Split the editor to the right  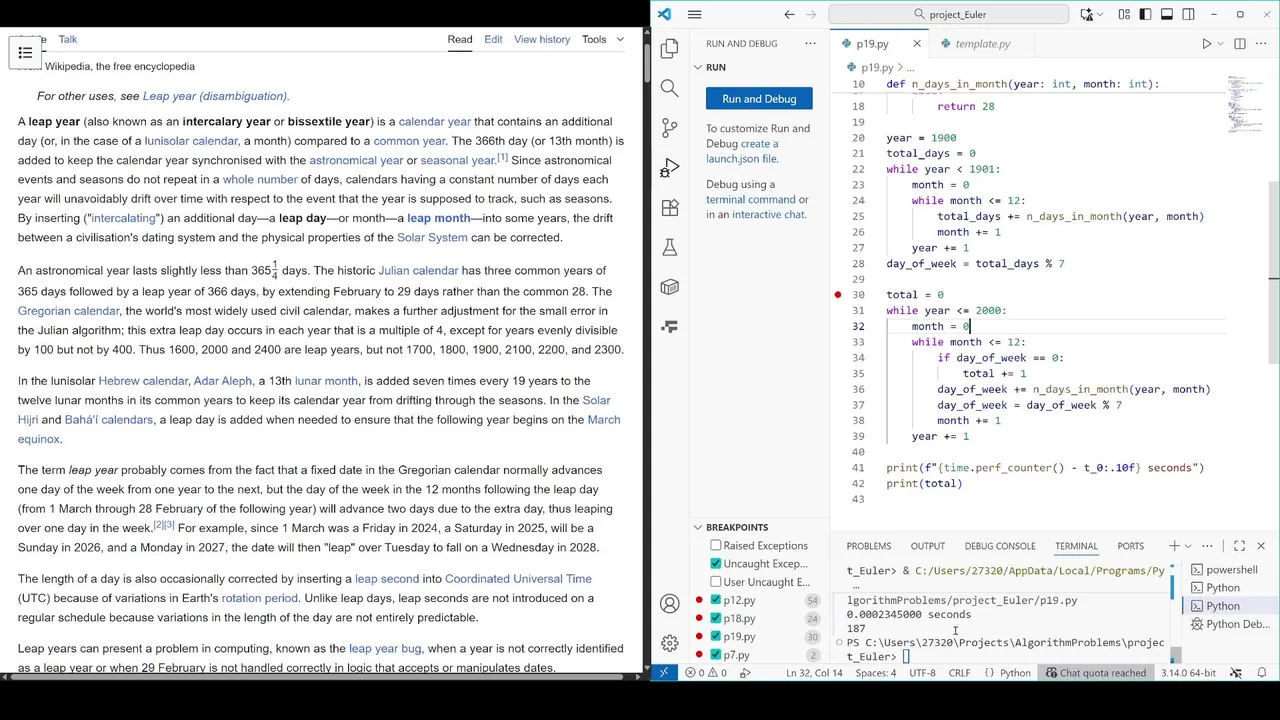point(1240,44)
